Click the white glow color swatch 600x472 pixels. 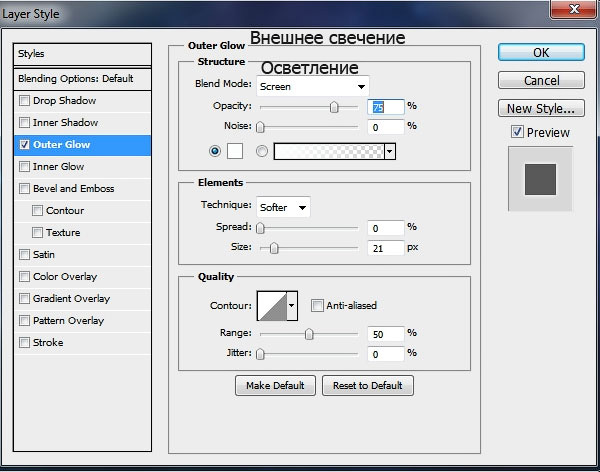[236, 151]
